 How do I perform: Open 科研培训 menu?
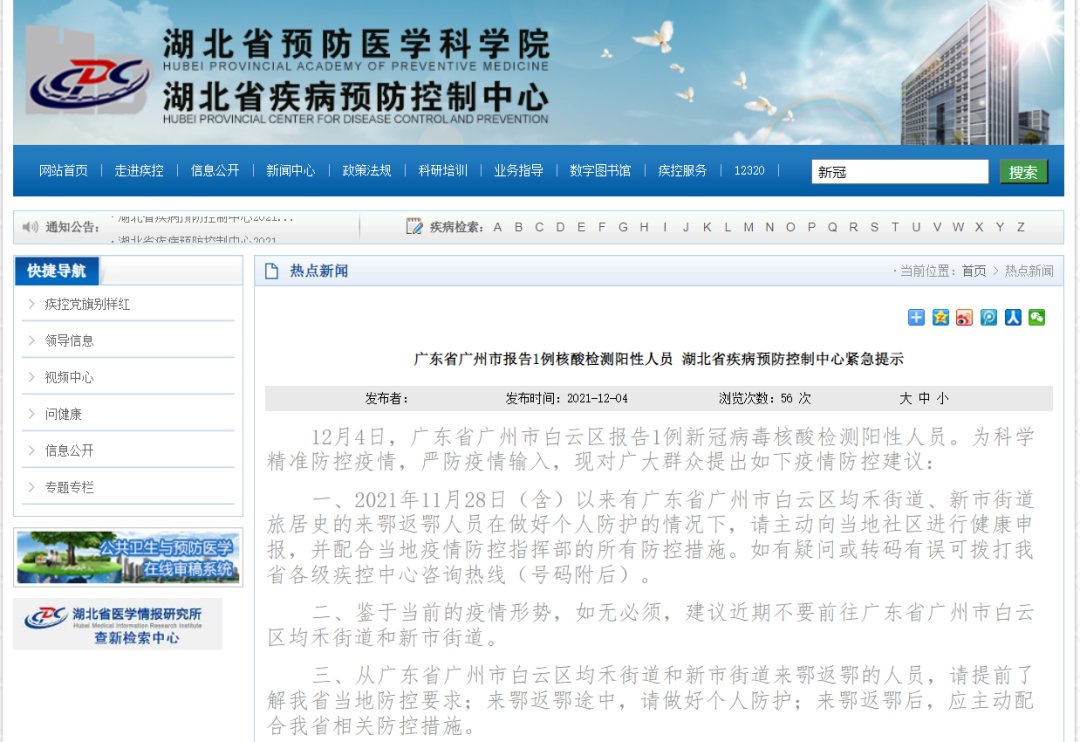click(x=443, y=170)
